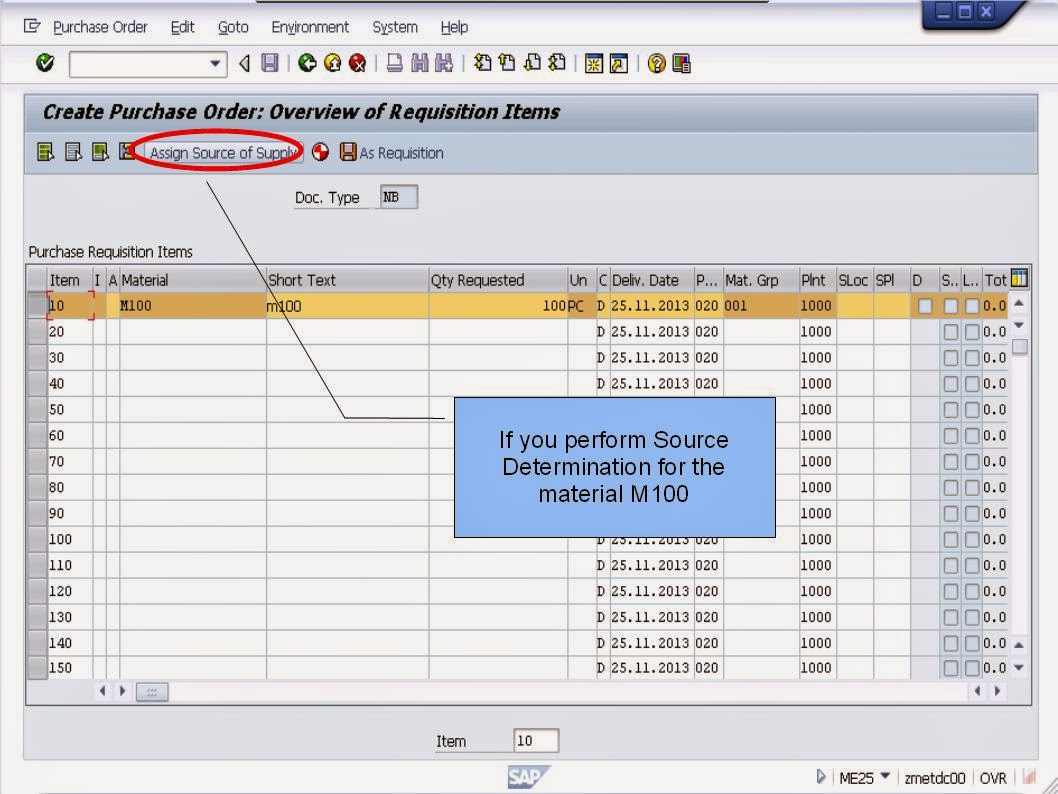Click the second document icon in application toolbar
1058x794 pixels.
[73, 152]
